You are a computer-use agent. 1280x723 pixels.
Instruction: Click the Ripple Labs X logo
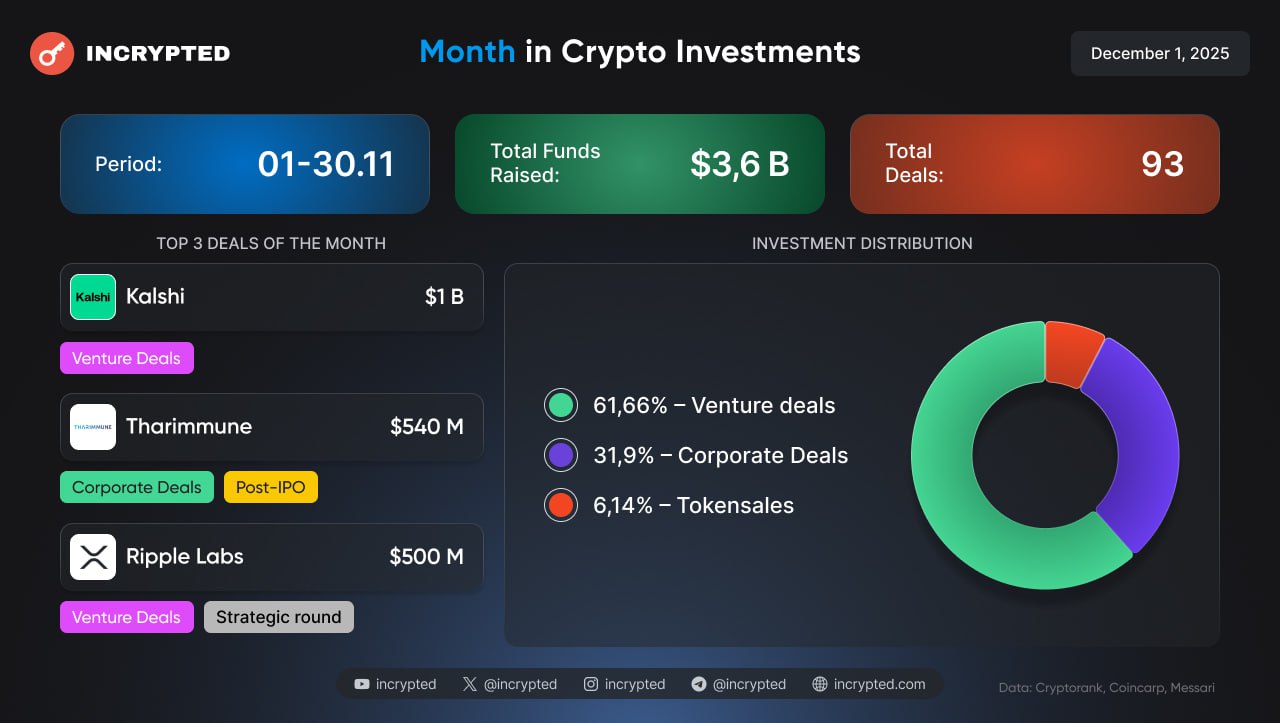(x=93, y=557)
